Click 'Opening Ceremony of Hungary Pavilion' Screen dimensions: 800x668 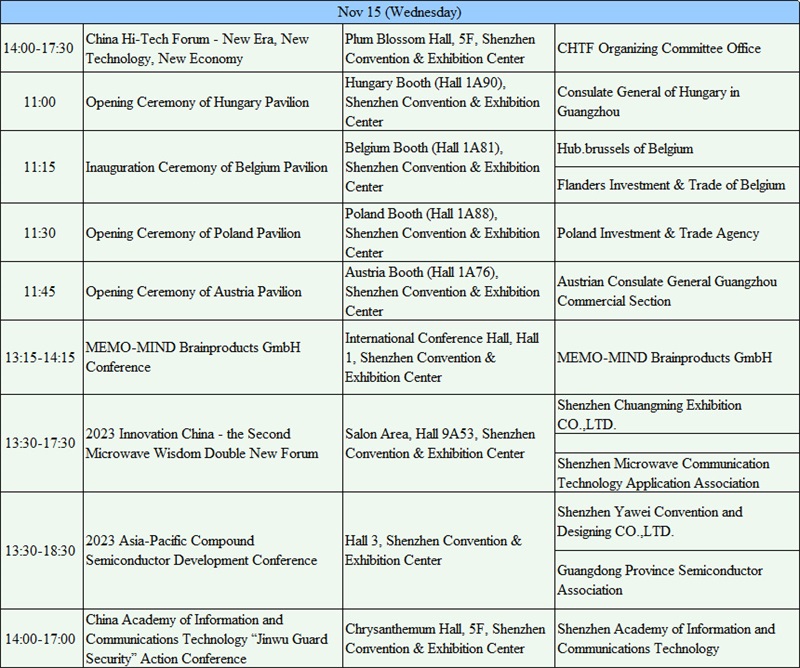[x=213, y=102]
